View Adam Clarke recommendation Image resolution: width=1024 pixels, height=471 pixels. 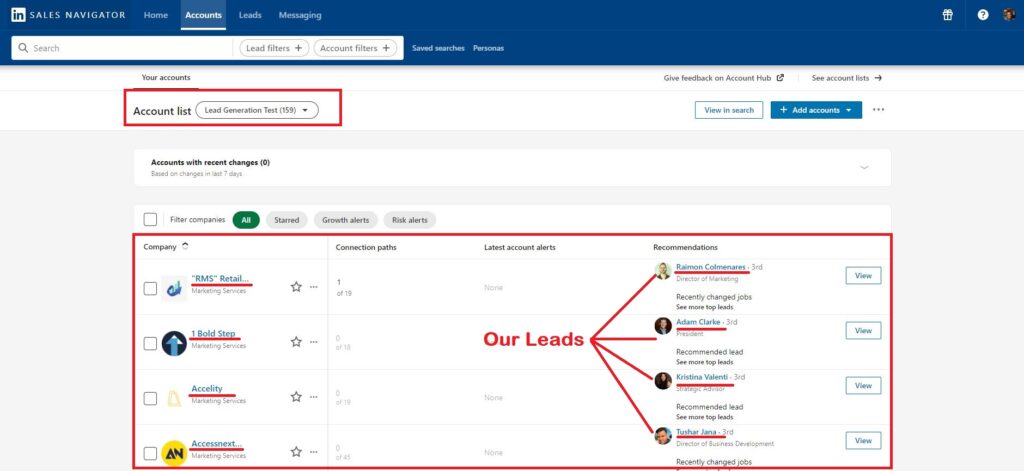(x=863, y=331)
